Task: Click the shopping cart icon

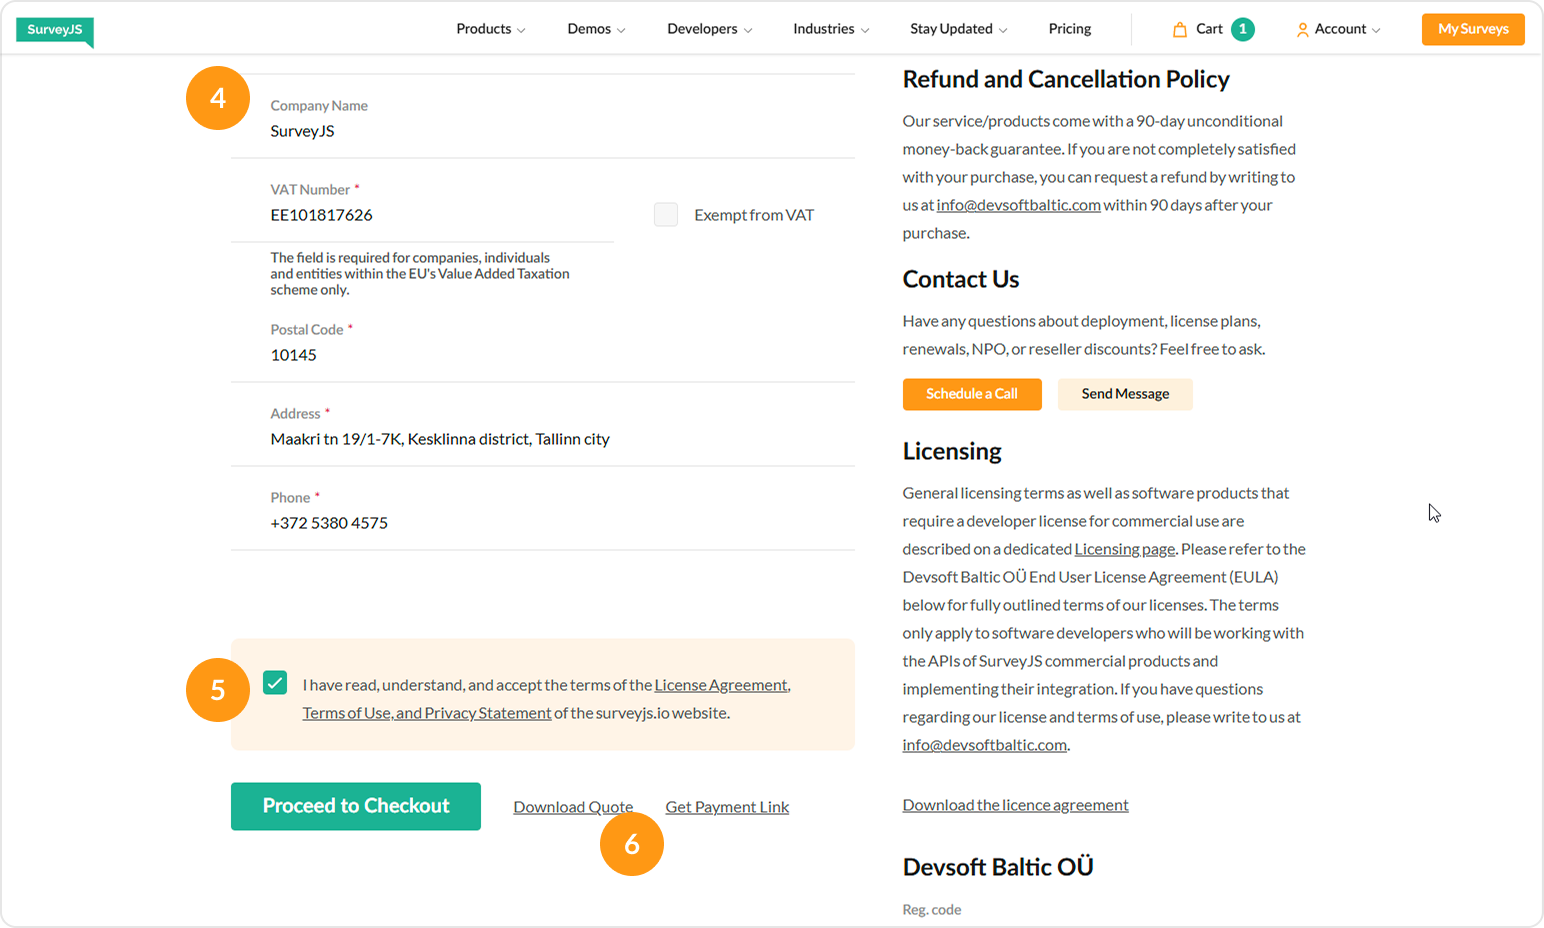Action: pos(1180,29)
